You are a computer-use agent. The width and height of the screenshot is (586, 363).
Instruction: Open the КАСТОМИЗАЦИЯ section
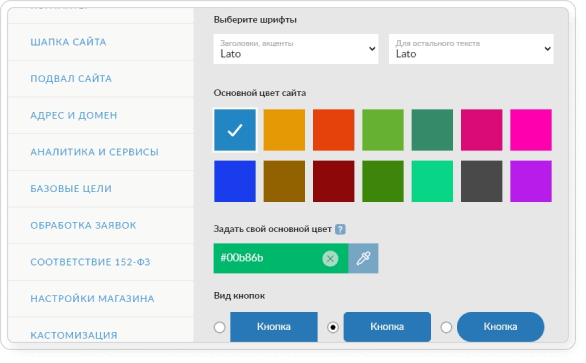(101, 330)
